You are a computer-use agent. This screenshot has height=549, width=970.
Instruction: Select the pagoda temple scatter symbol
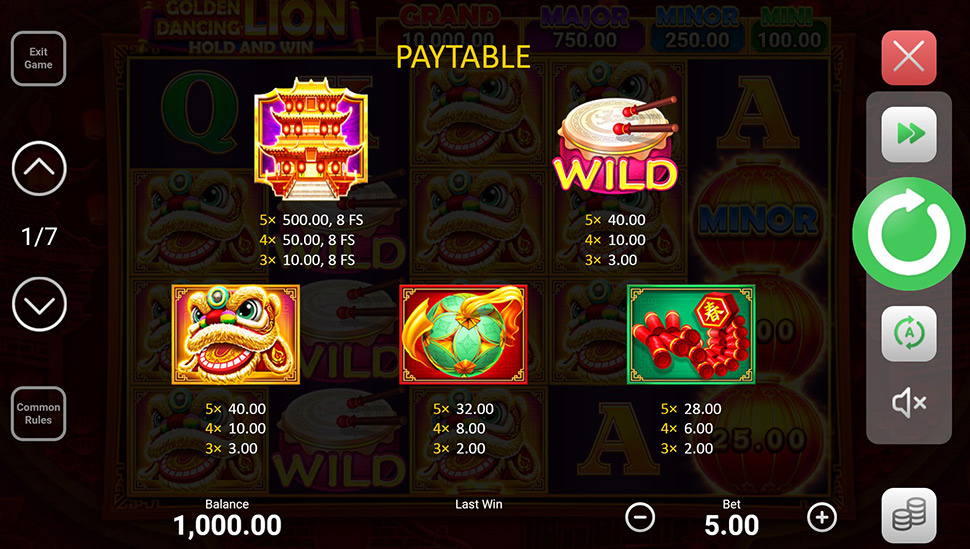tap(311, 139)
